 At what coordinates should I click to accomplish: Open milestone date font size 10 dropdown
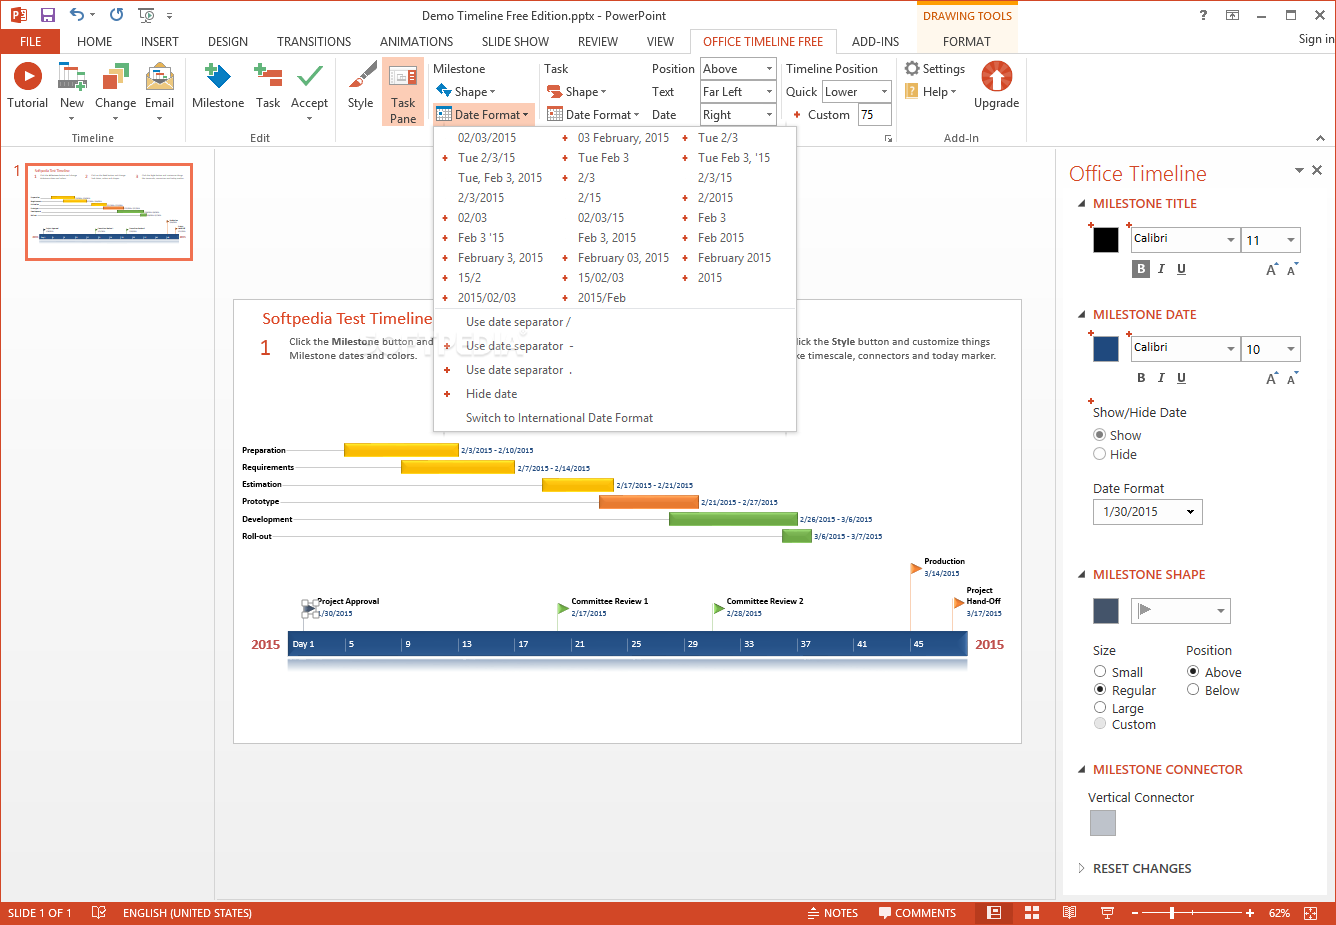click(1291, 349)
